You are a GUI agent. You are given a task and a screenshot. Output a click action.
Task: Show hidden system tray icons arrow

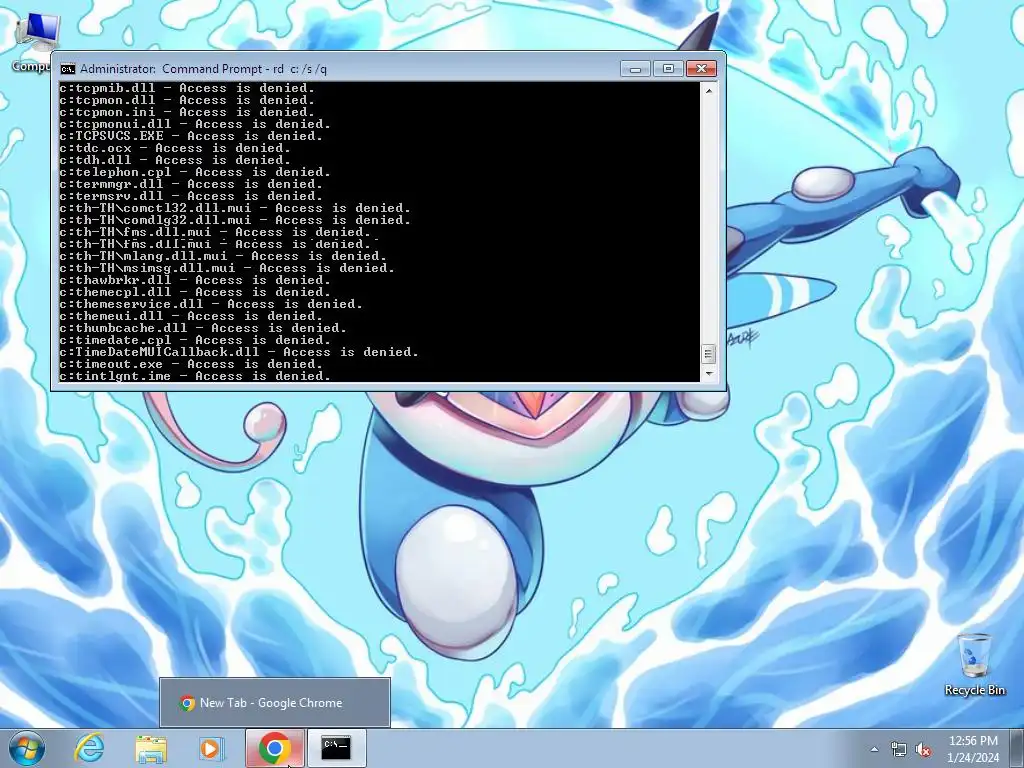point(874,750)
